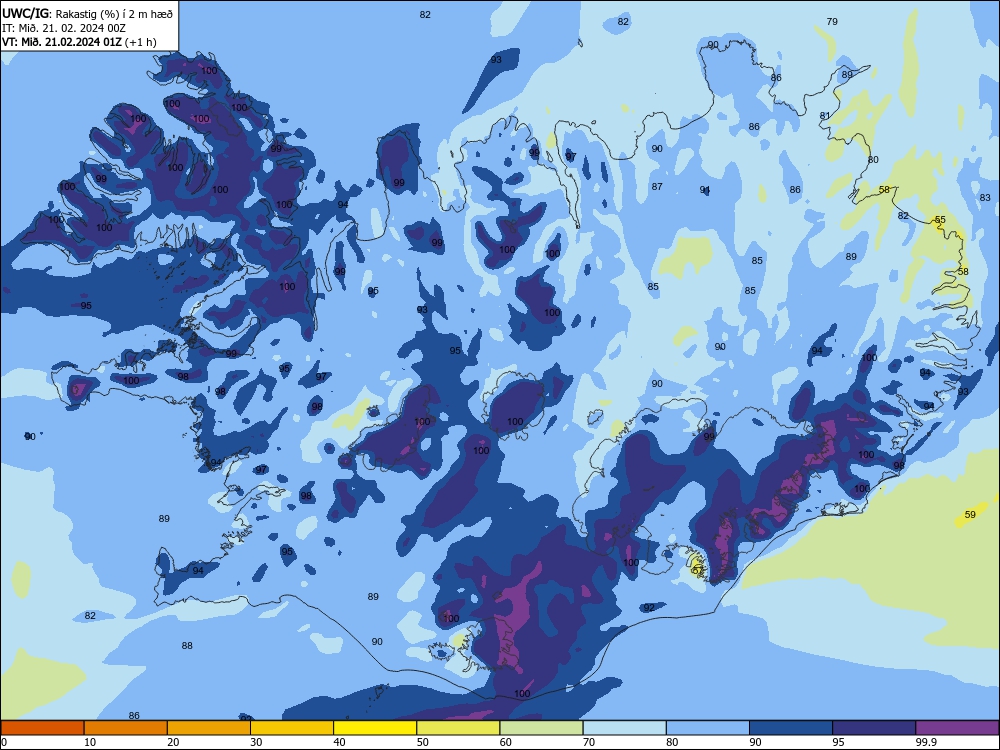The image size is (1000, 750).
Task: Click the orange 10–20 legend swatch
Action: point(126,728)
